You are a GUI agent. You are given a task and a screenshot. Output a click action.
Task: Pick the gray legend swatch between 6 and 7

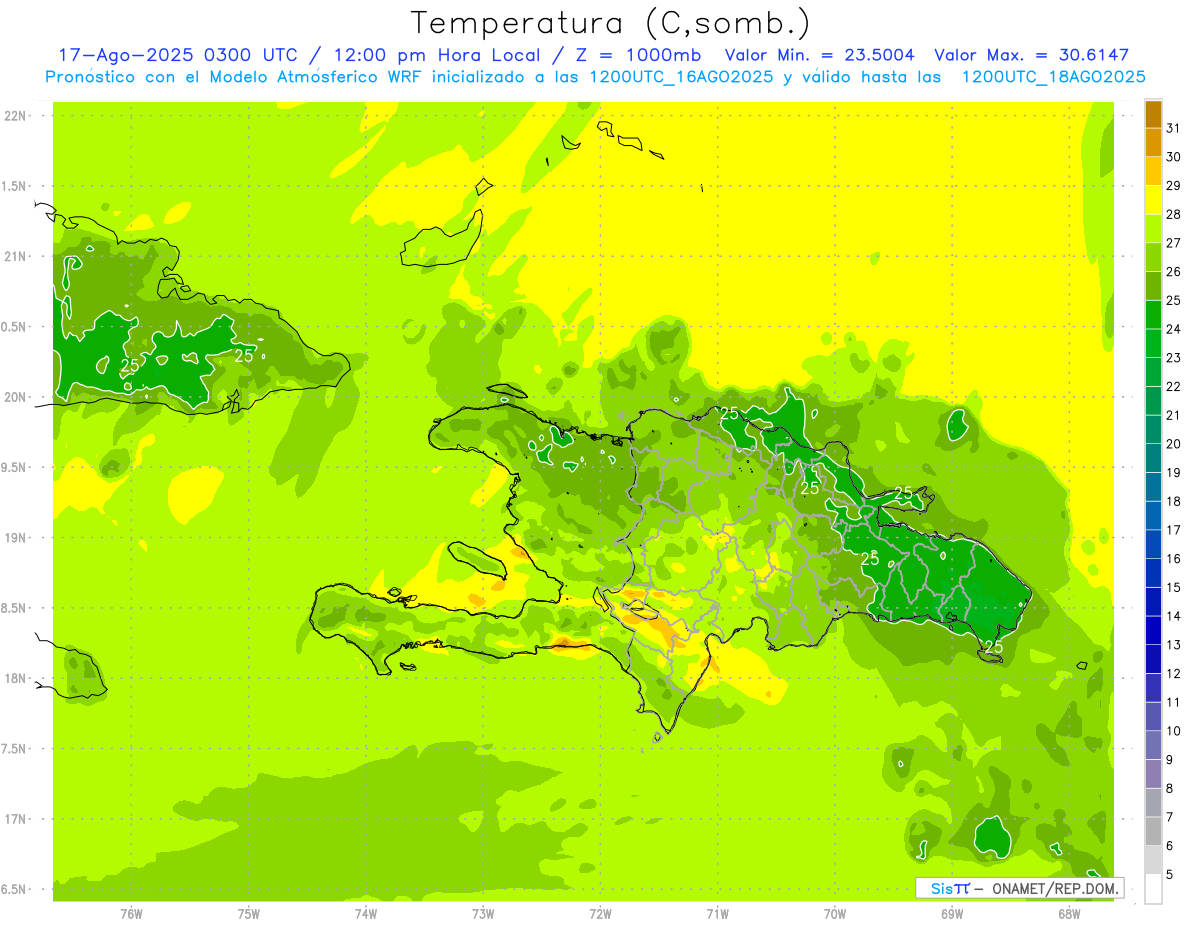(1153, 832)
